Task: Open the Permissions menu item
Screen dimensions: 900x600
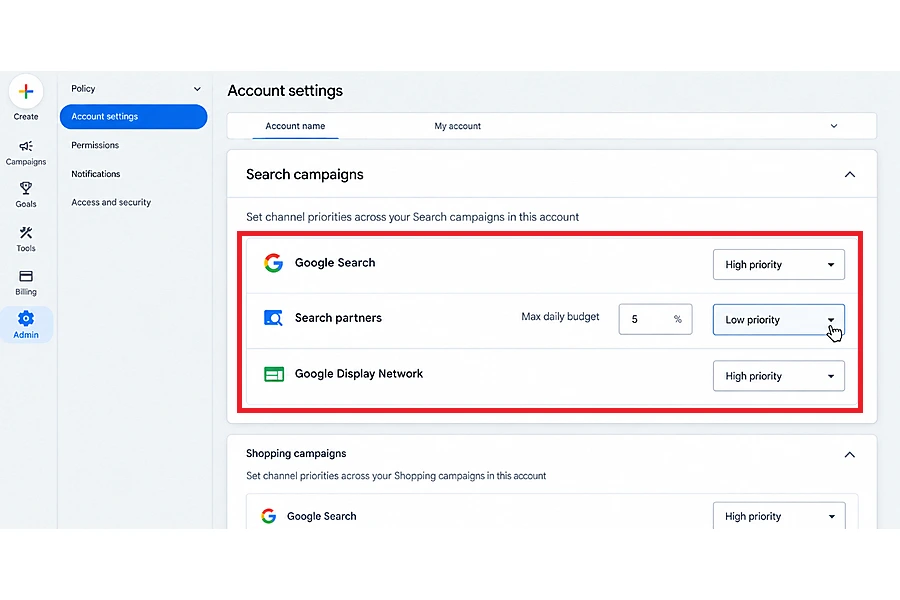Action: point(95,145)
